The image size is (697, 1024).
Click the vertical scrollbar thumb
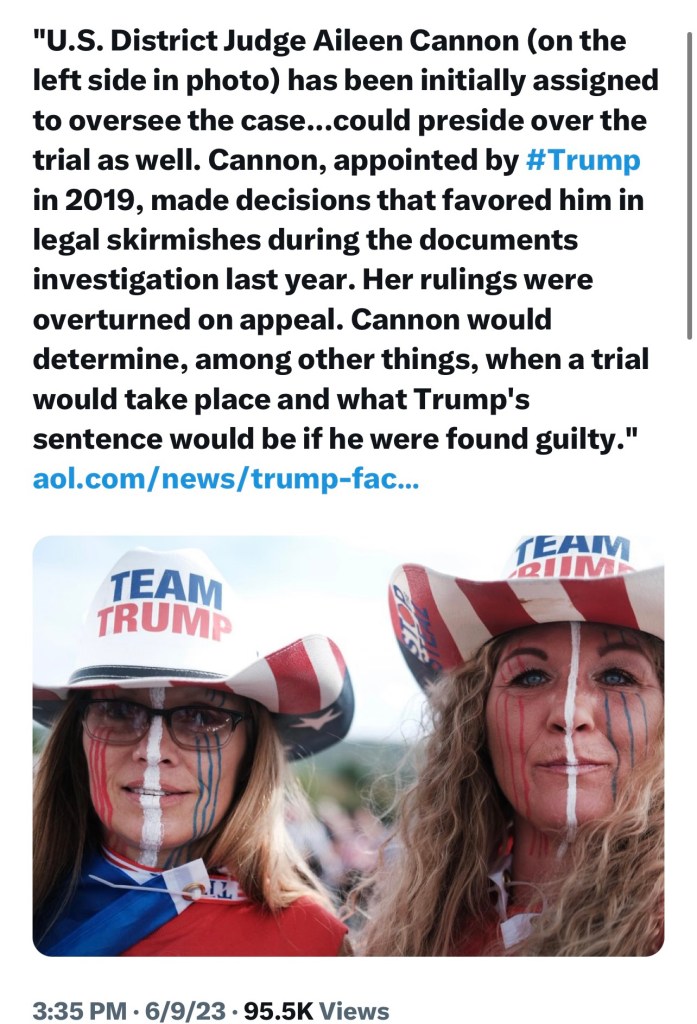click(689, 185)
